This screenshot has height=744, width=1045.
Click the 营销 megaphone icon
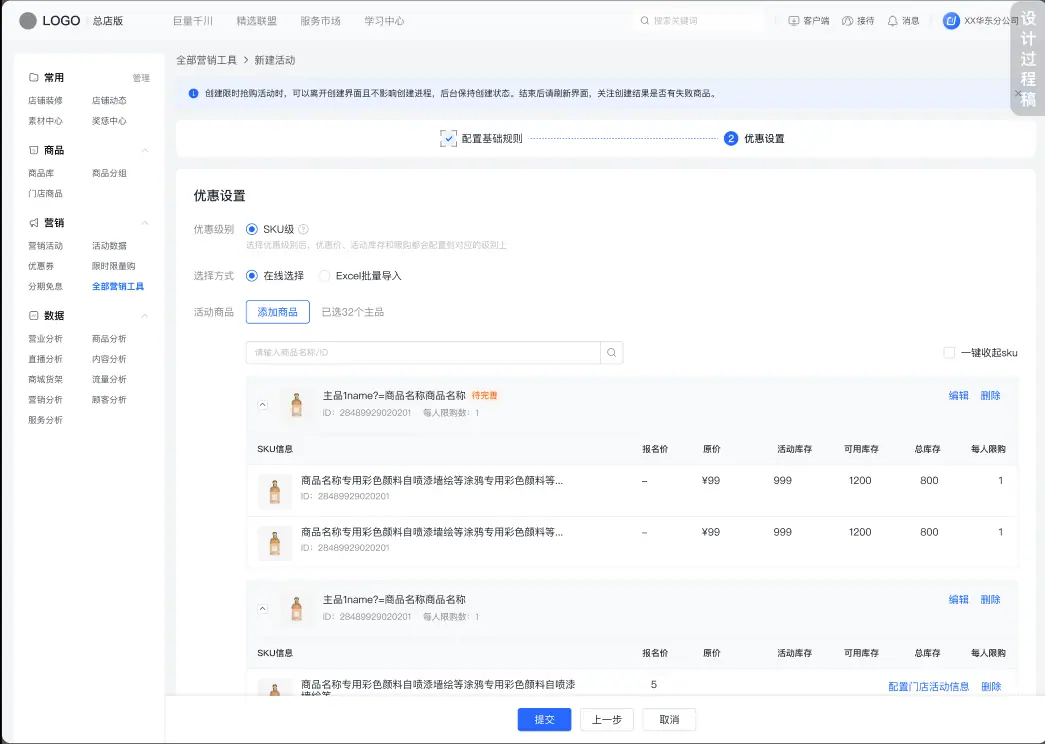[33, 223]
